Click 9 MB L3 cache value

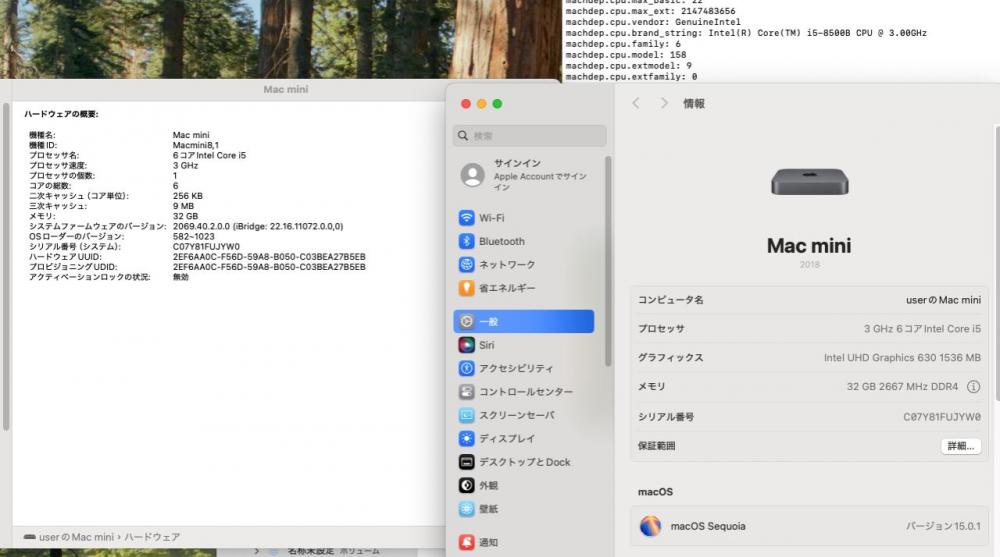(183, 207)
